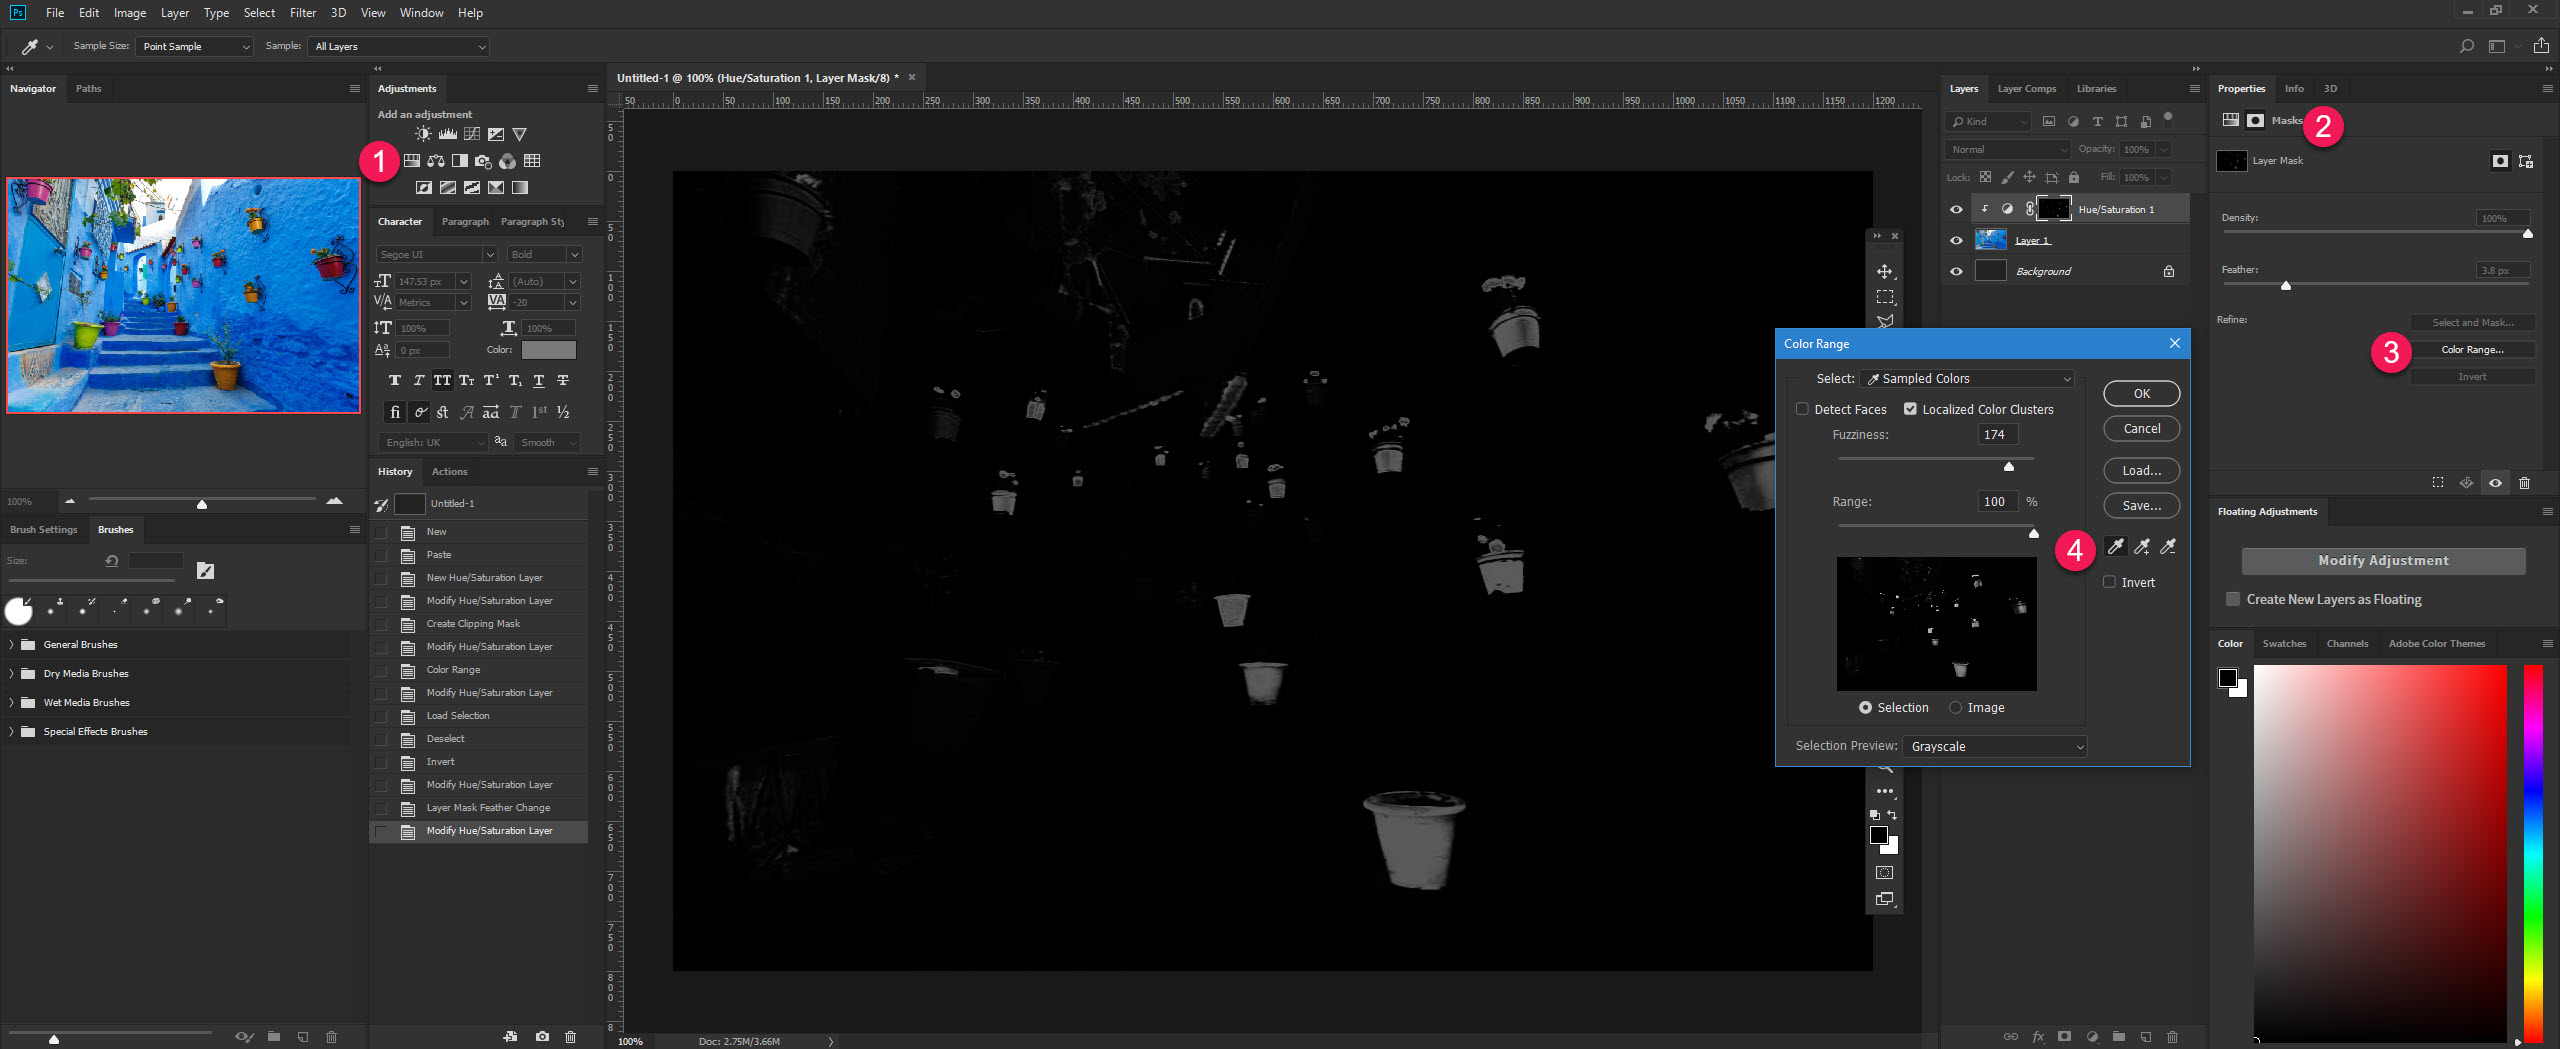Add a Color Balance adjustment
This screenshot has width=2560, height=1049.
pyautogui.click(x=436, y=161)
